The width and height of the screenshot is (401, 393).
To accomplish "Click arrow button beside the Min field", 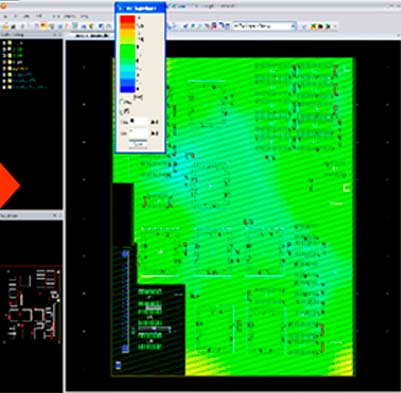I will 154,133.
